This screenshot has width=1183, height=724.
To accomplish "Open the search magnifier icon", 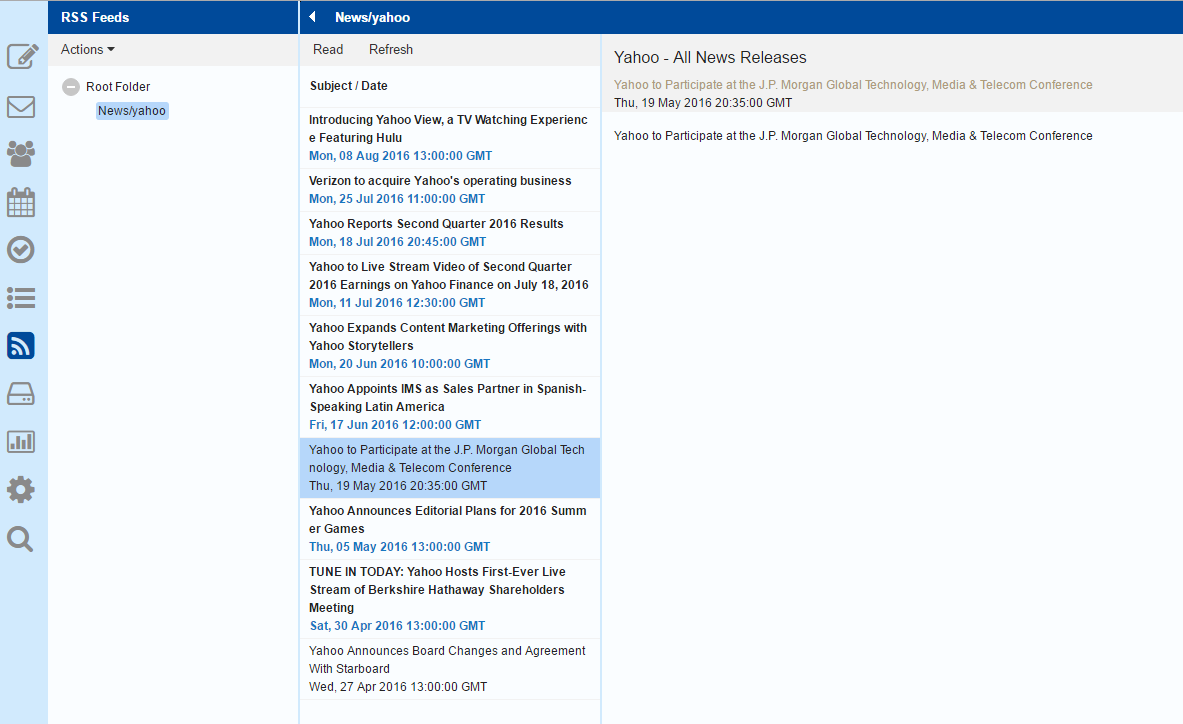I will (20, 539).
